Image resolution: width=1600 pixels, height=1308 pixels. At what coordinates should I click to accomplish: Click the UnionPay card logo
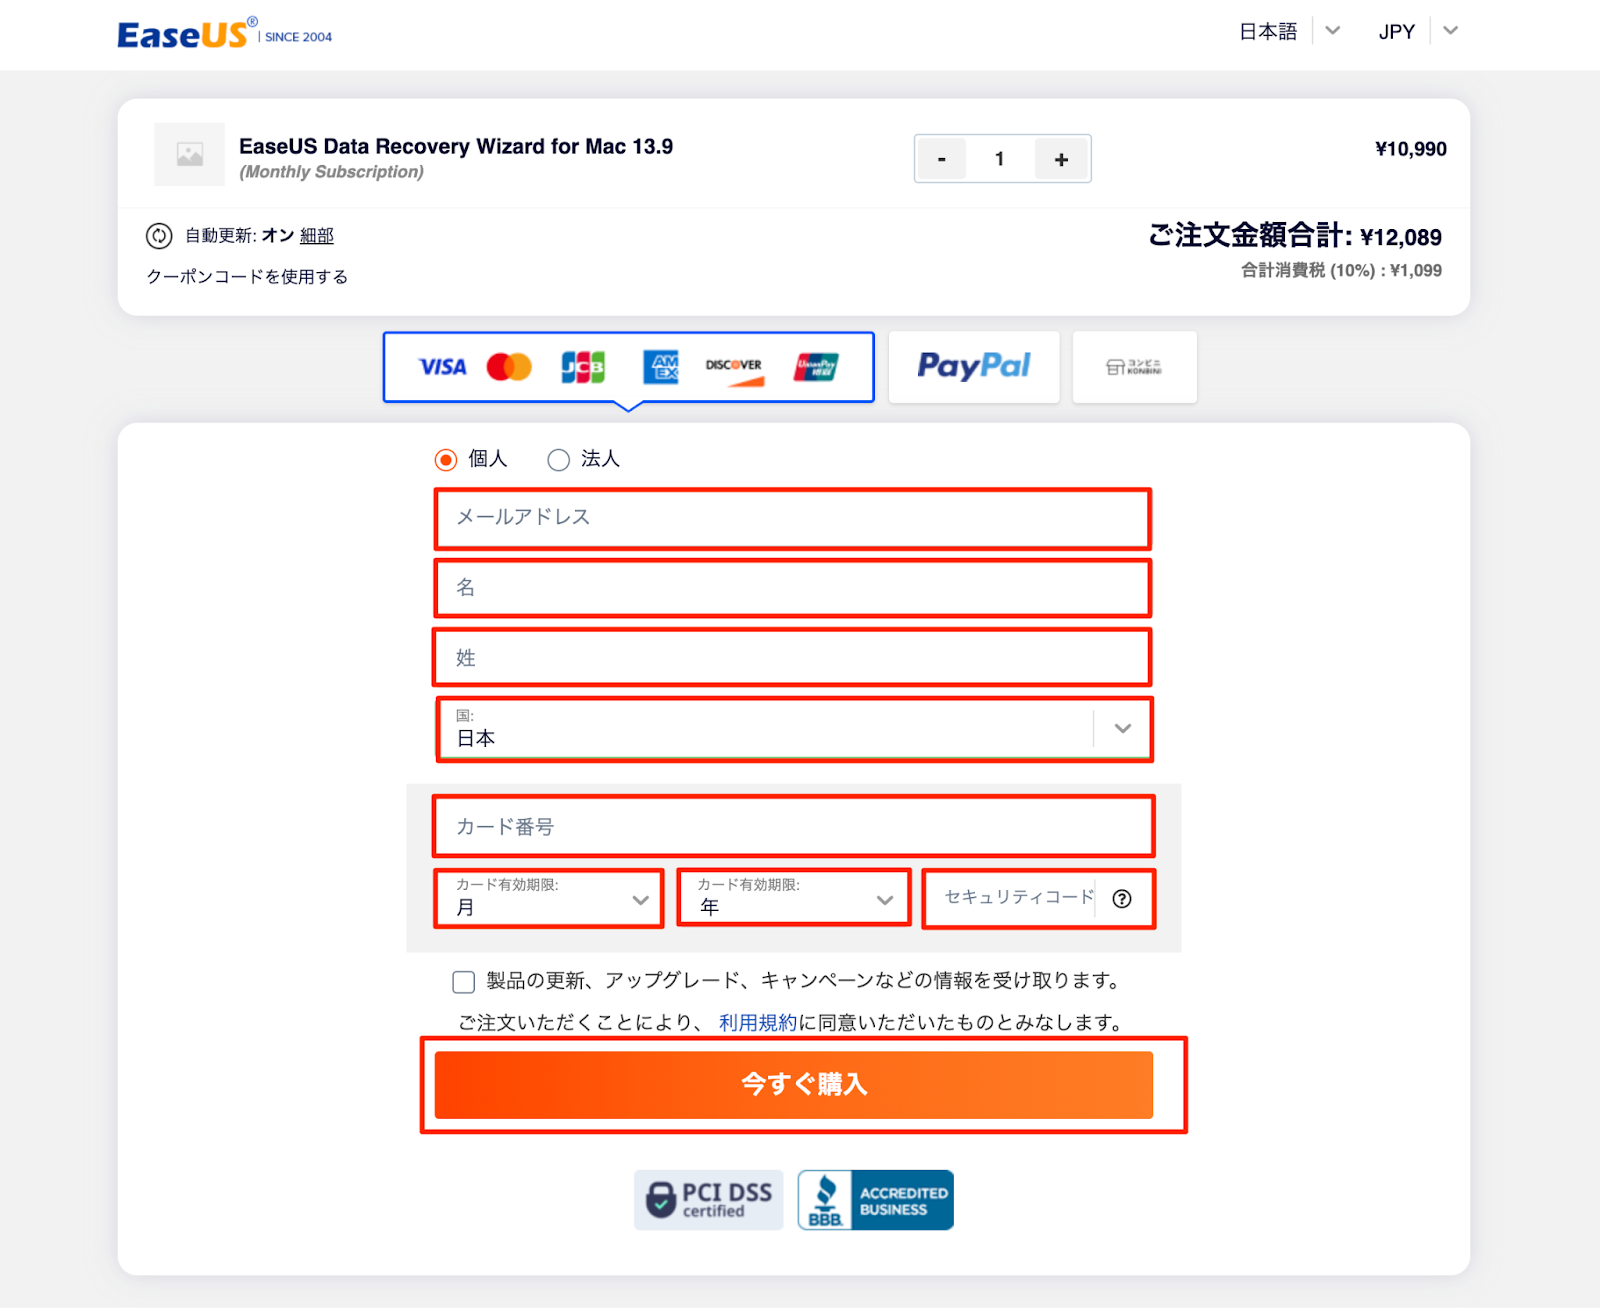tap(816, 367)
